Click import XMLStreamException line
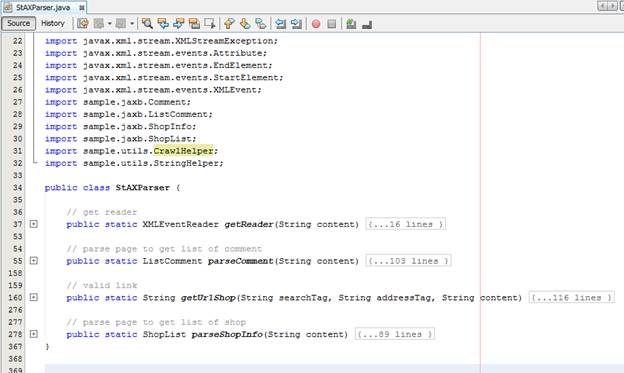624x373 pixels. [x=162, y=41]
